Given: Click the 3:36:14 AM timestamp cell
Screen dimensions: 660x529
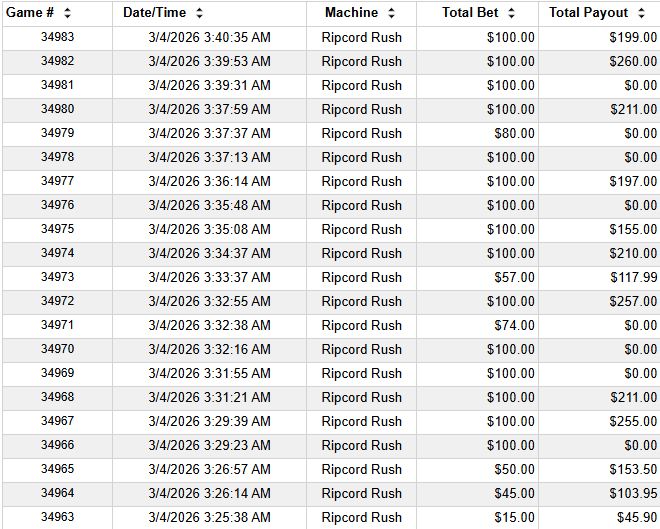Looking at the screenshot, I should click(209, 181).
